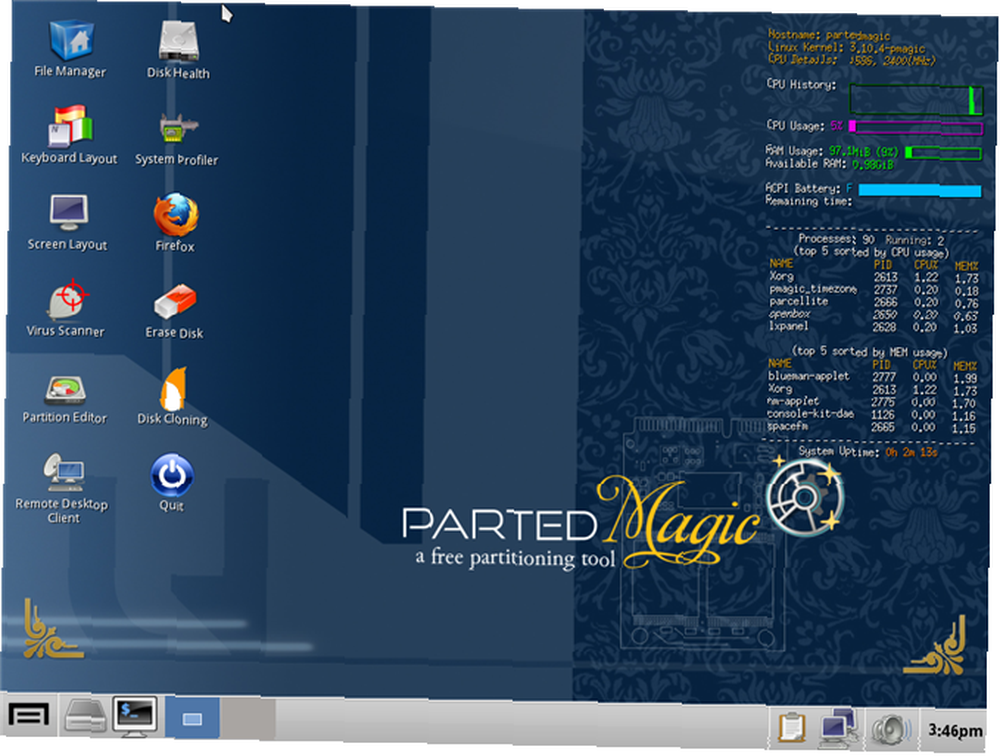Click the openbox process row
The height and width of the screenshot is (756, 1000).
873,315
